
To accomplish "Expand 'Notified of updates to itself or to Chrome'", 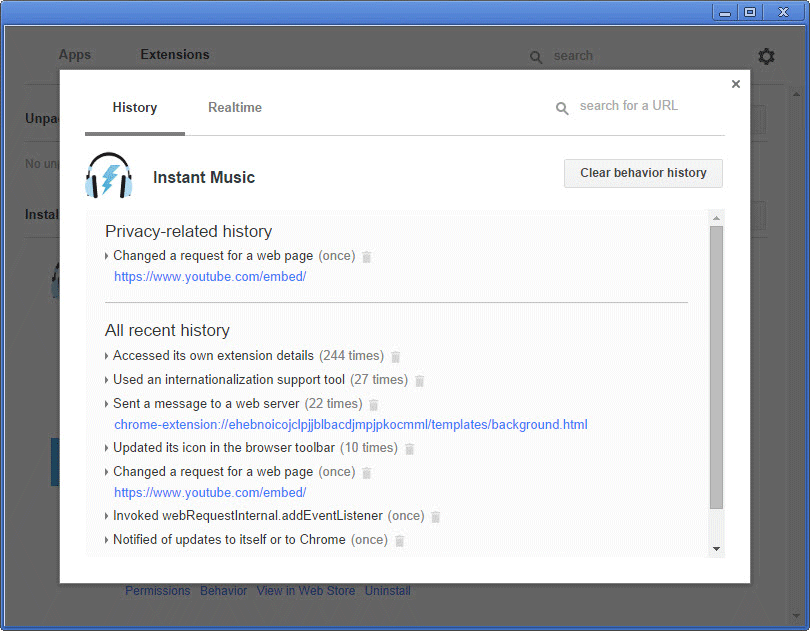I will point(106,540).
